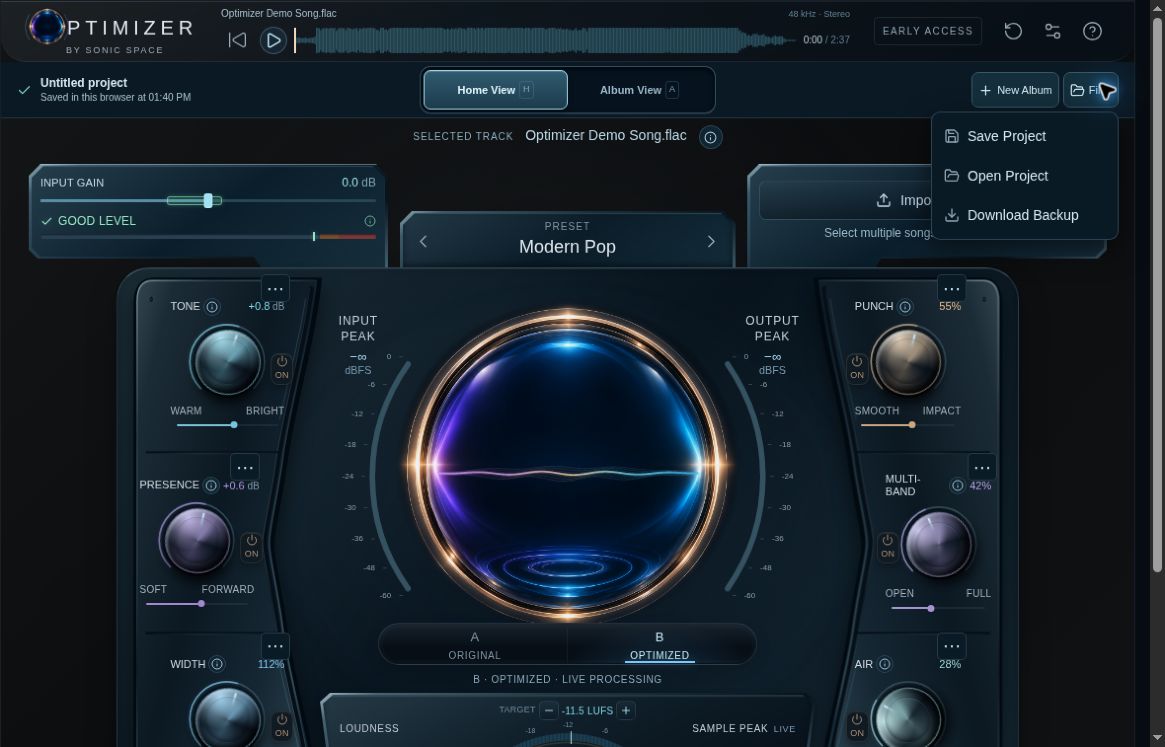Click the Input Gain slider handle
The width and height of the screenshot is (1165, 747).
(x=208, y=201)
